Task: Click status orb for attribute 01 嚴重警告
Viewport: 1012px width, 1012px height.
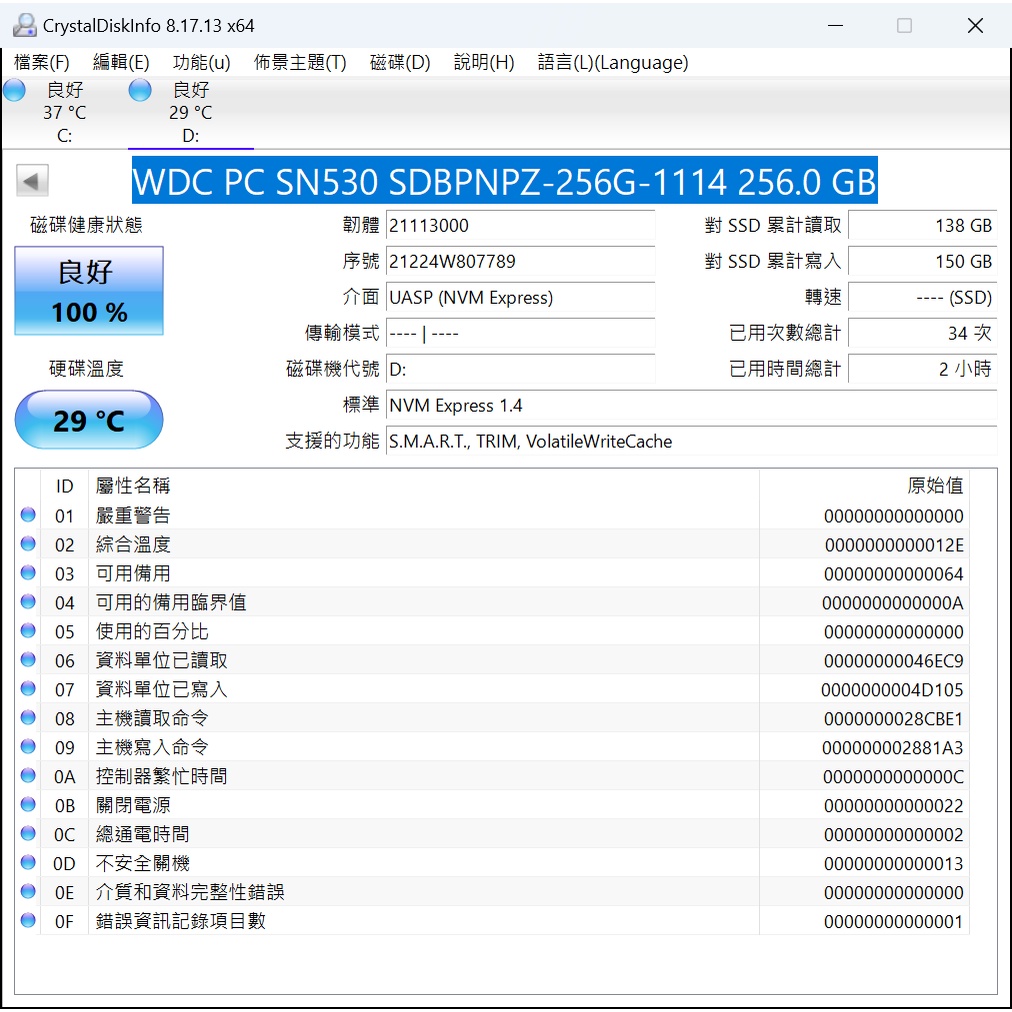Action: 28,515
